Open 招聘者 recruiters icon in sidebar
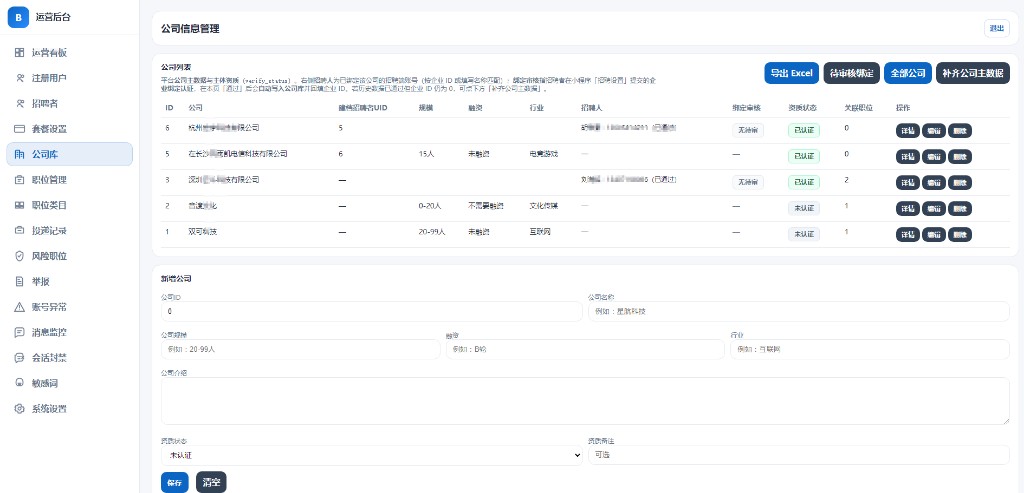This screenshot has height=493, width=1024. [20, 104]
